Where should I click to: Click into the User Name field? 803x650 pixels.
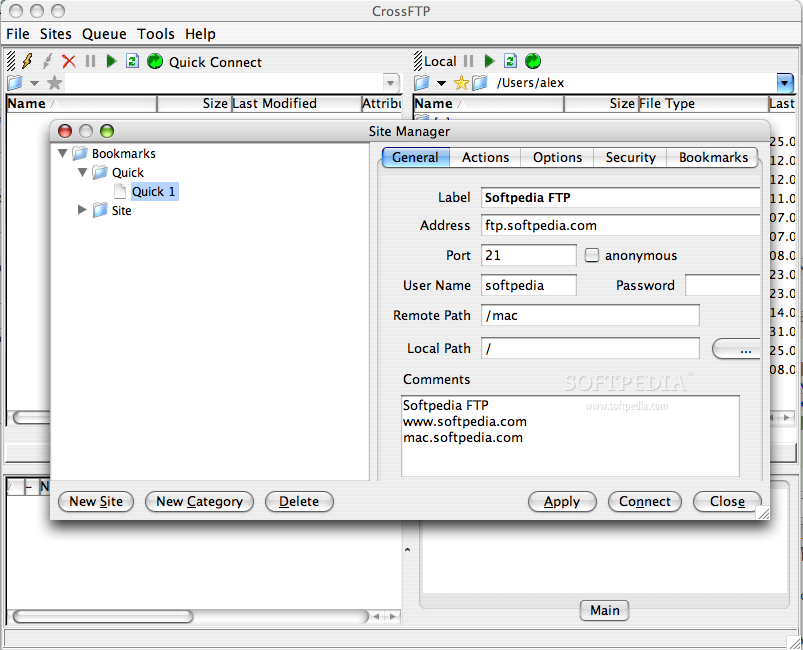pos(529,285)
